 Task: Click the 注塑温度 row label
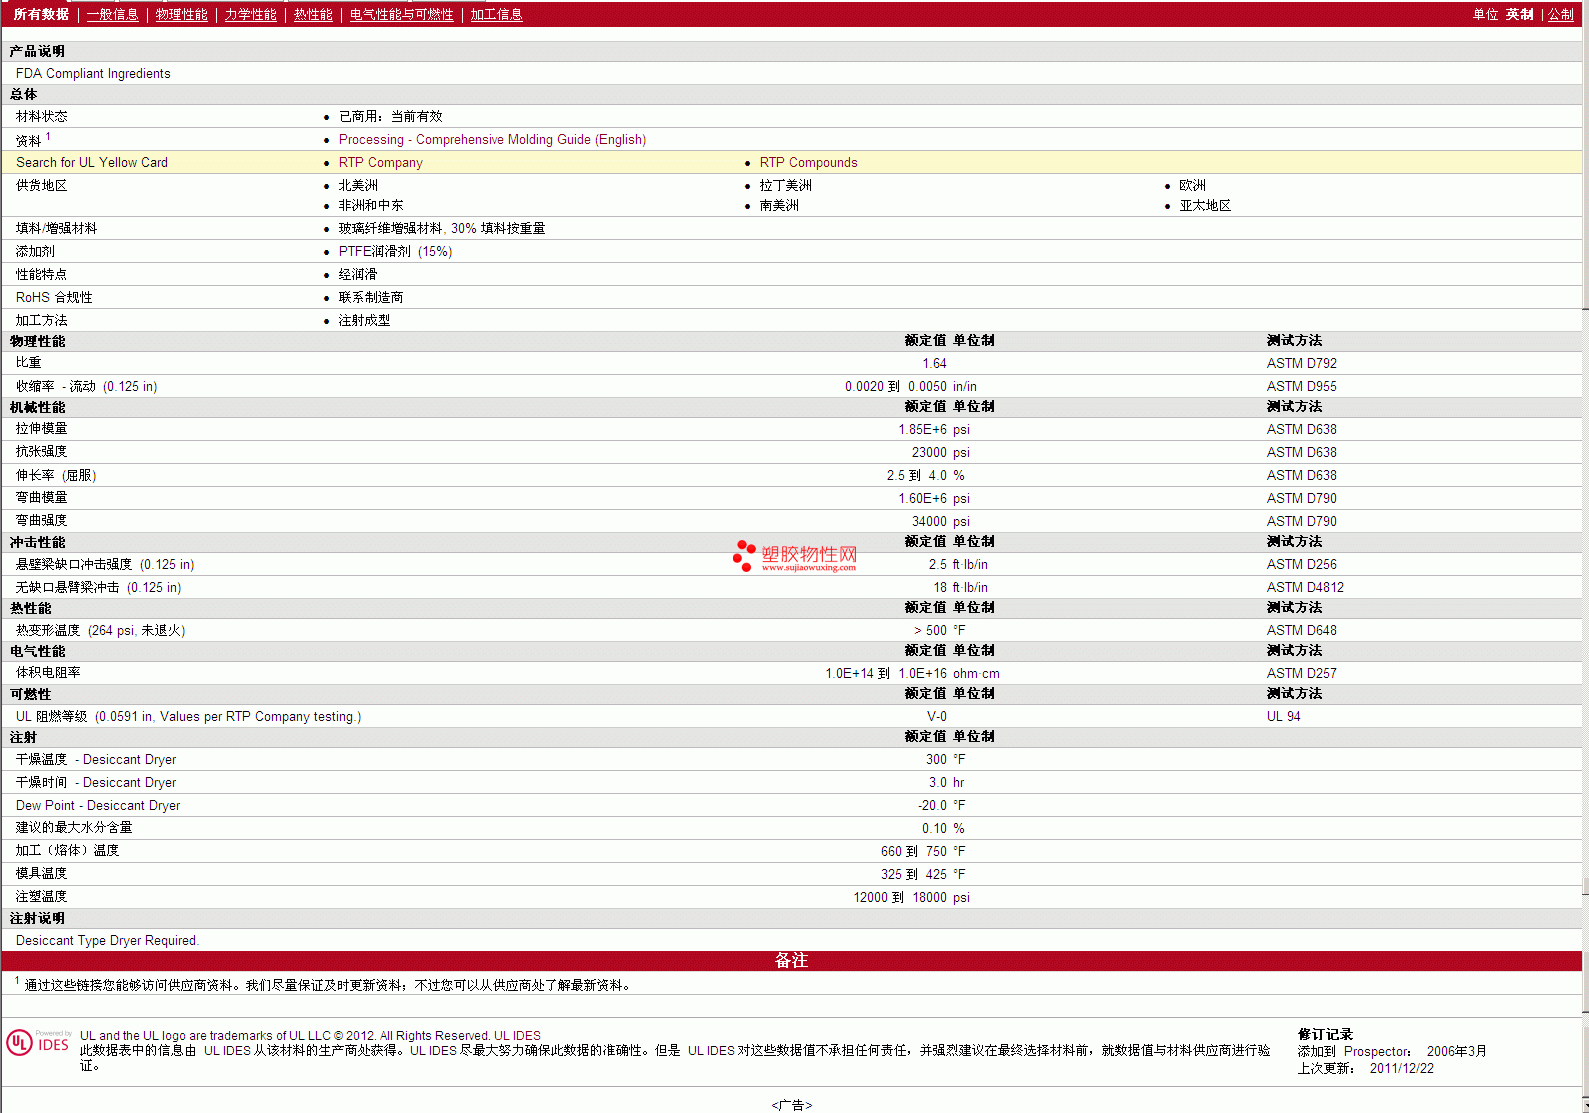click(41, 897)
